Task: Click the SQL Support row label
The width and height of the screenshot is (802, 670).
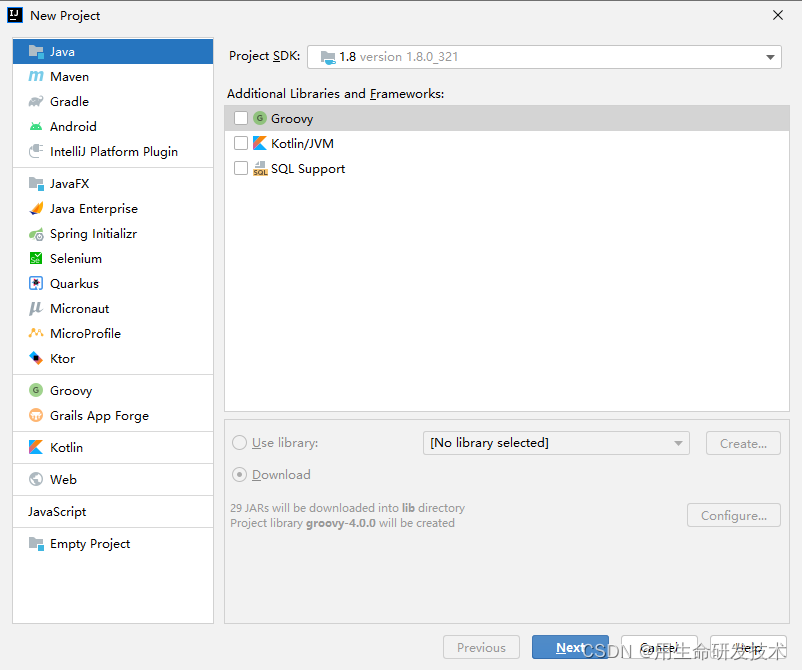Action: (x=308, y=169)
